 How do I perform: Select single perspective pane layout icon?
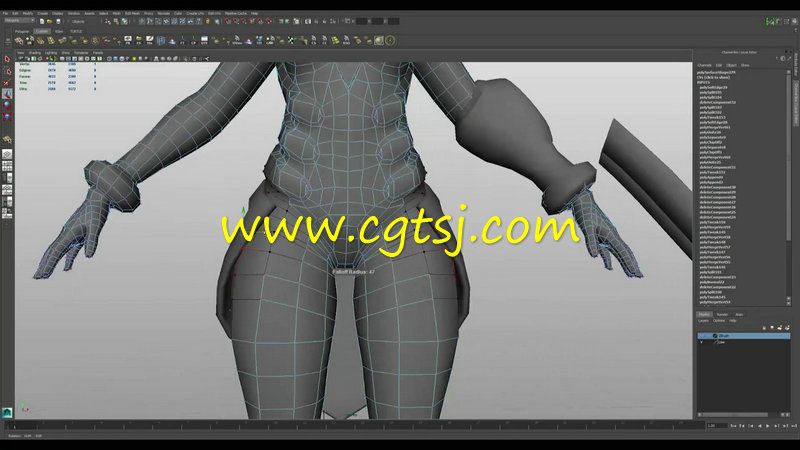pos(7,154)
